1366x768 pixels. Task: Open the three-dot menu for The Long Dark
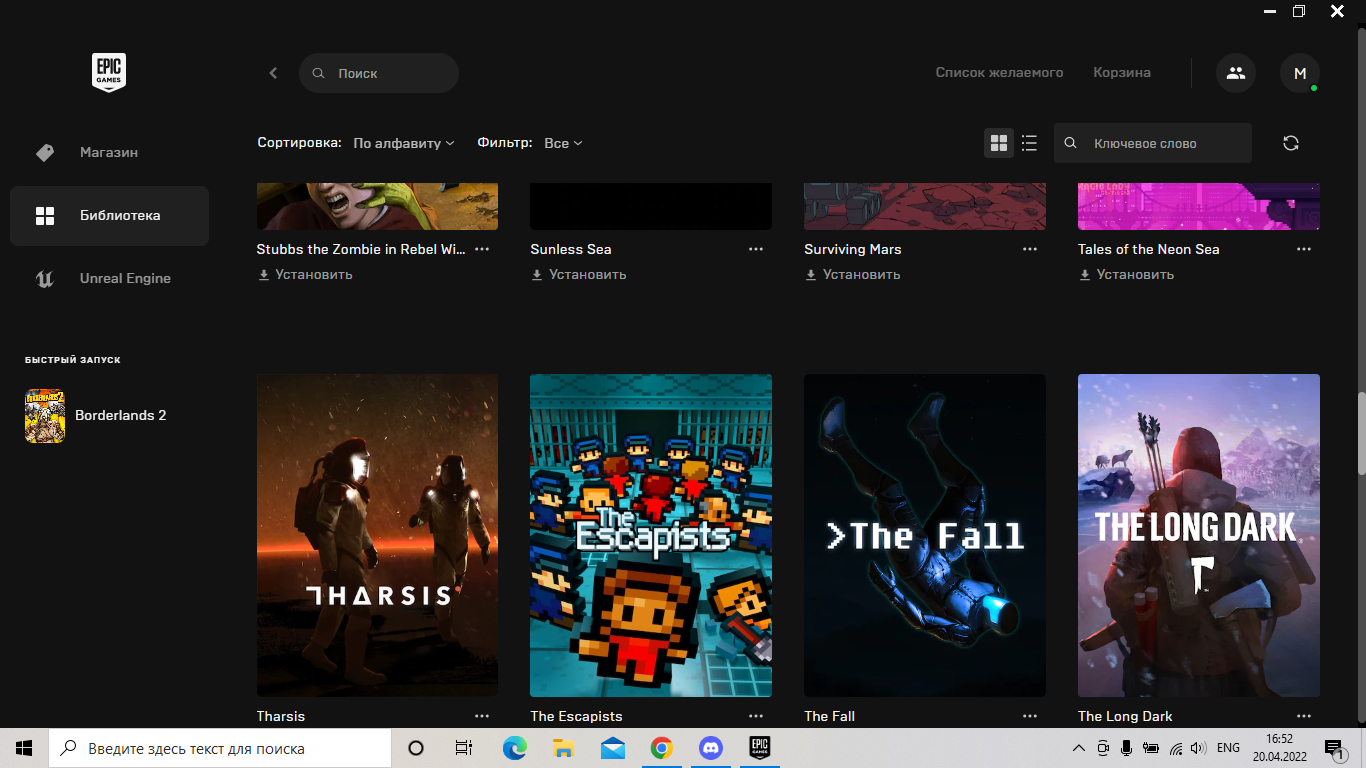[1304, 716]
